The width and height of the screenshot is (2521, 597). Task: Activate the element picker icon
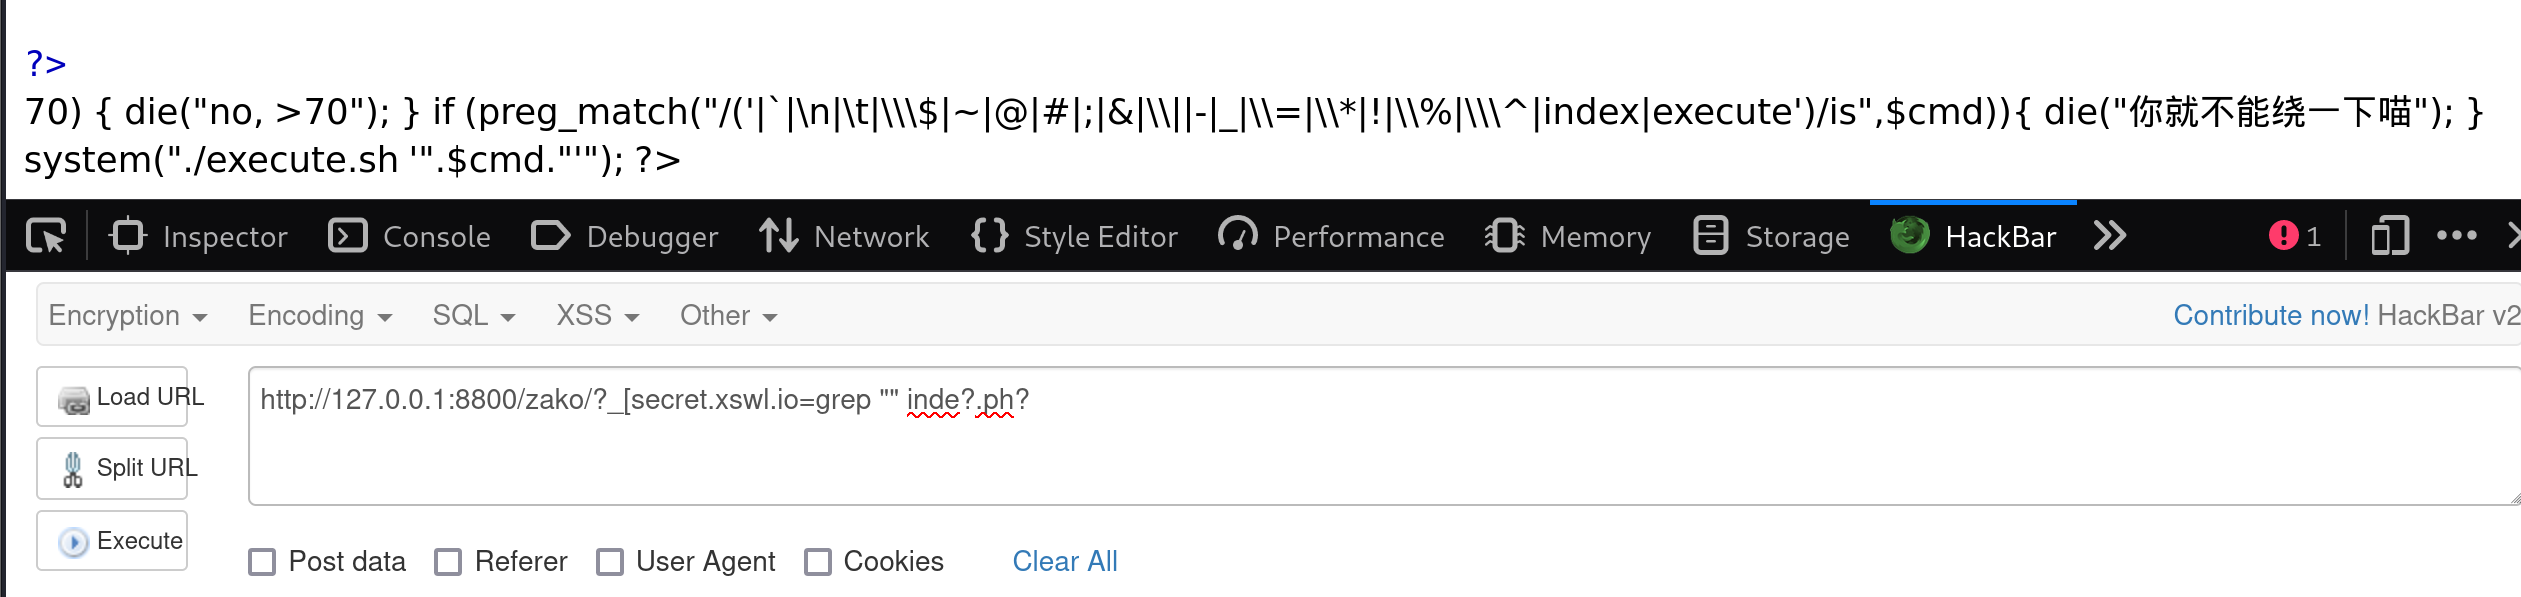[x=46, y=237]
